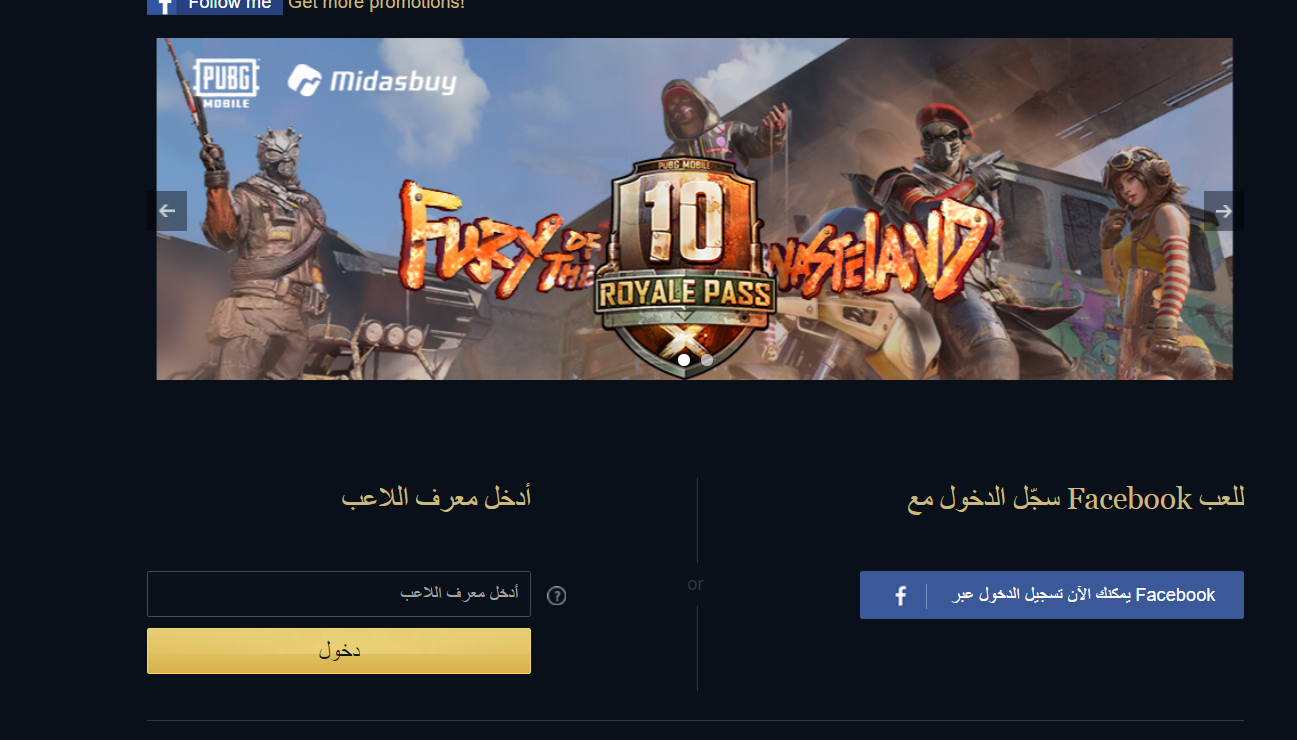This screenshot has width=1297, height=740.
Task: Log in via يمكنك الآن تسجيل الدخول عبر Facebook button
Action: (1052, 595)
